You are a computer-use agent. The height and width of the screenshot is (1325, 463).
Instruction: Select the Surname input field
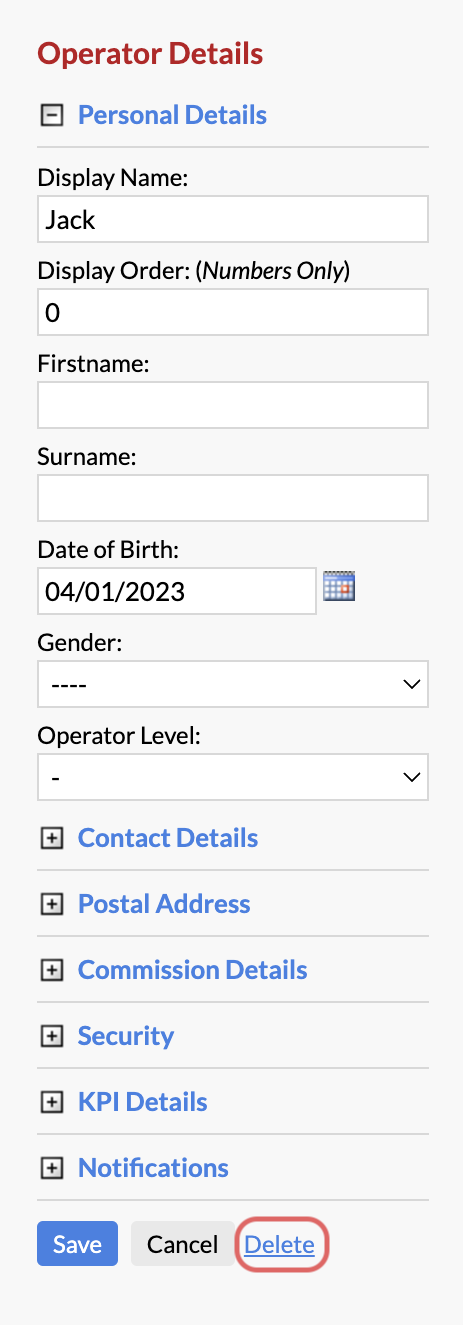pos(233,498)
